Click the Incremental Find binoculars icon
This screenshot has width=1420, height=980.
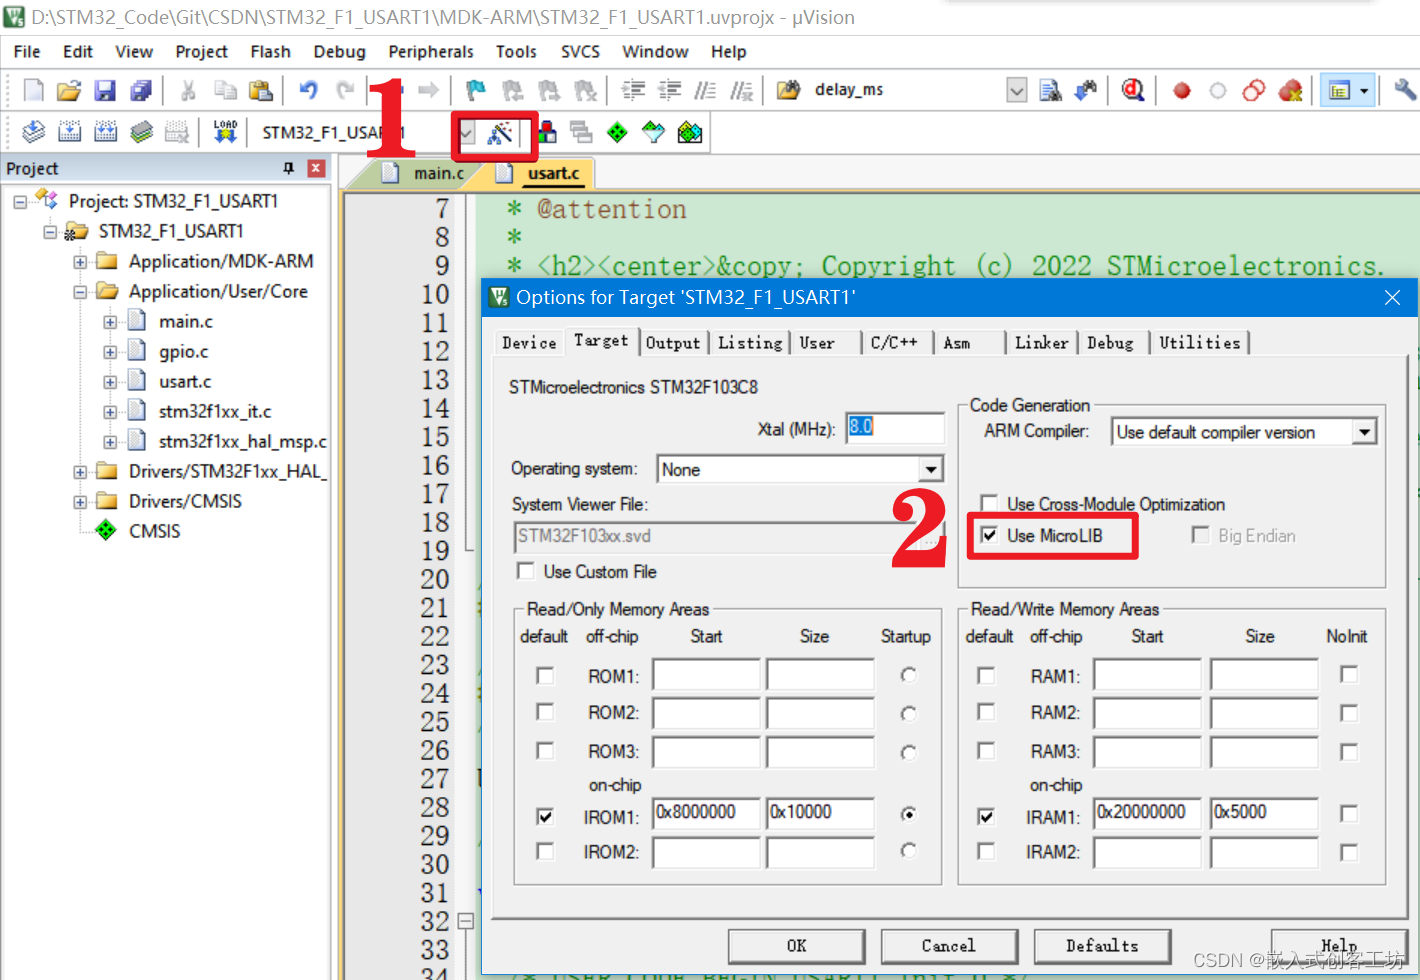(1086, 91)
